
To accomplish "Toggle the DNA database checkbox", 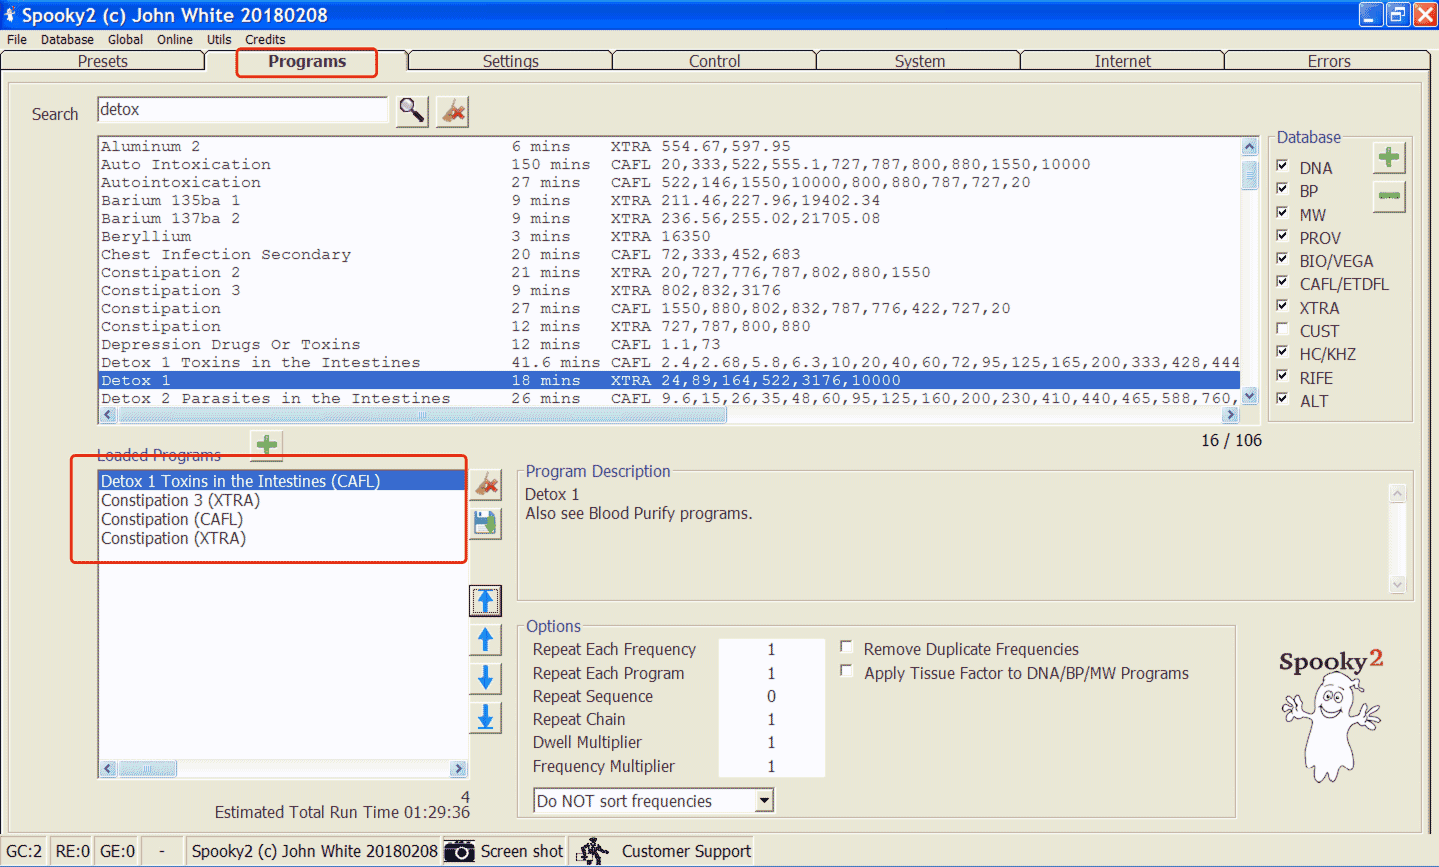I will click(1282, 166).
